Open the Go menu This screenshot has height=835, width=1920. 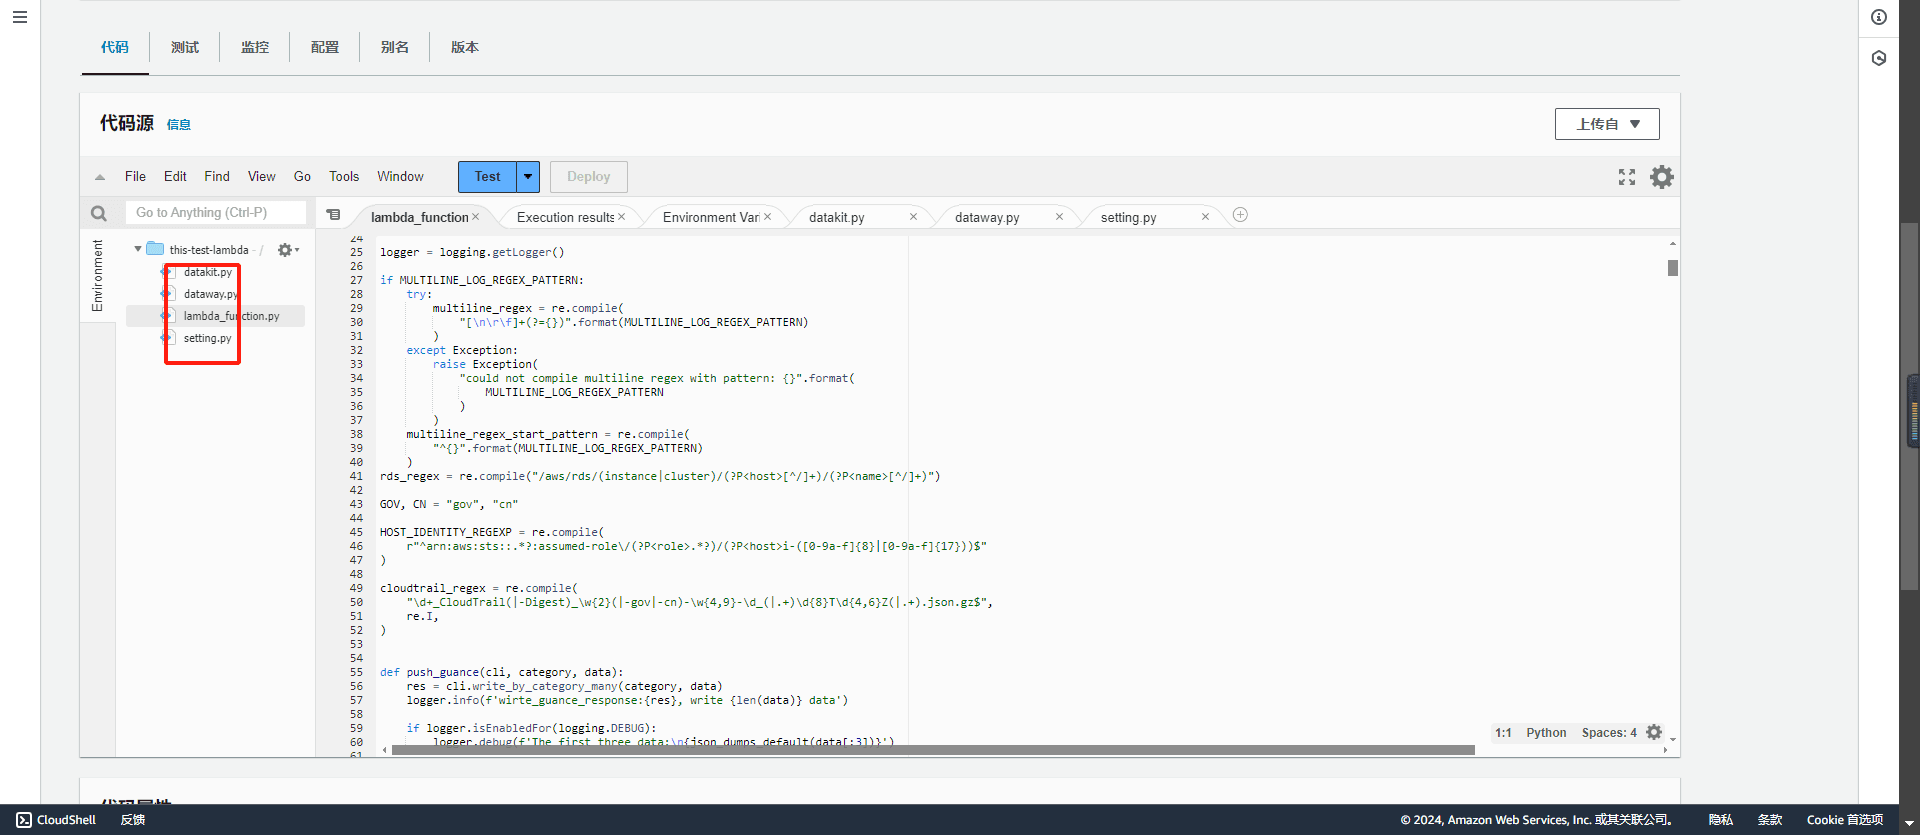[302, 177]
